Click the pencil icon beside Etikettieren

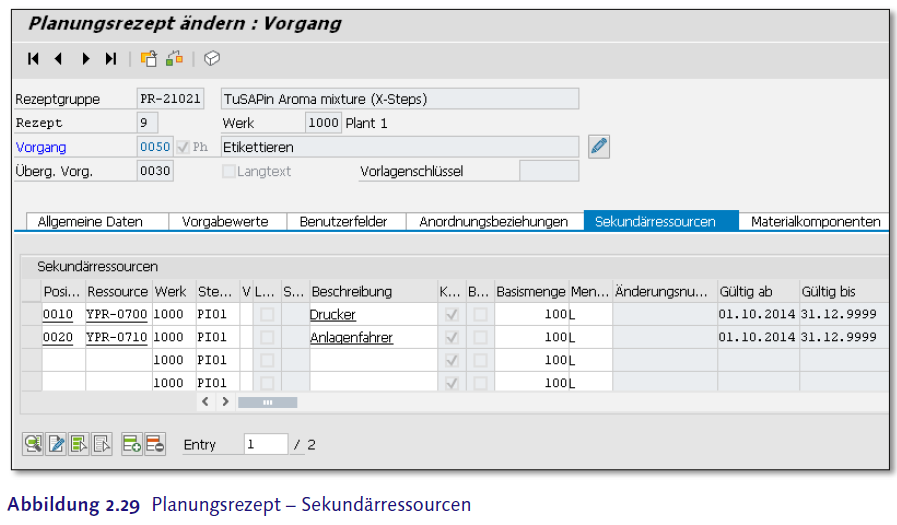click(x=598, y=147)
